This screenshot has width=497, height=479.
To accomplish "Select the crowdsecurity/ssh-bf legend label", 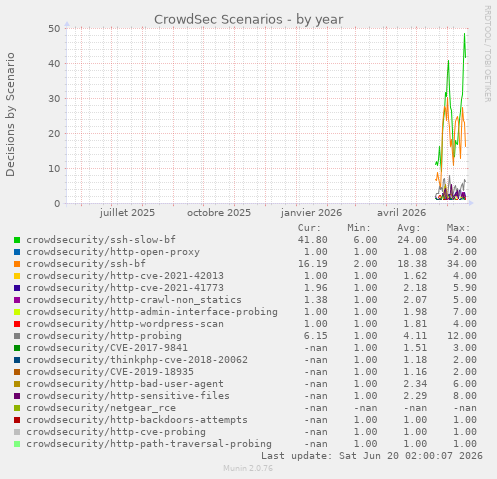I will tap(86, 264).
